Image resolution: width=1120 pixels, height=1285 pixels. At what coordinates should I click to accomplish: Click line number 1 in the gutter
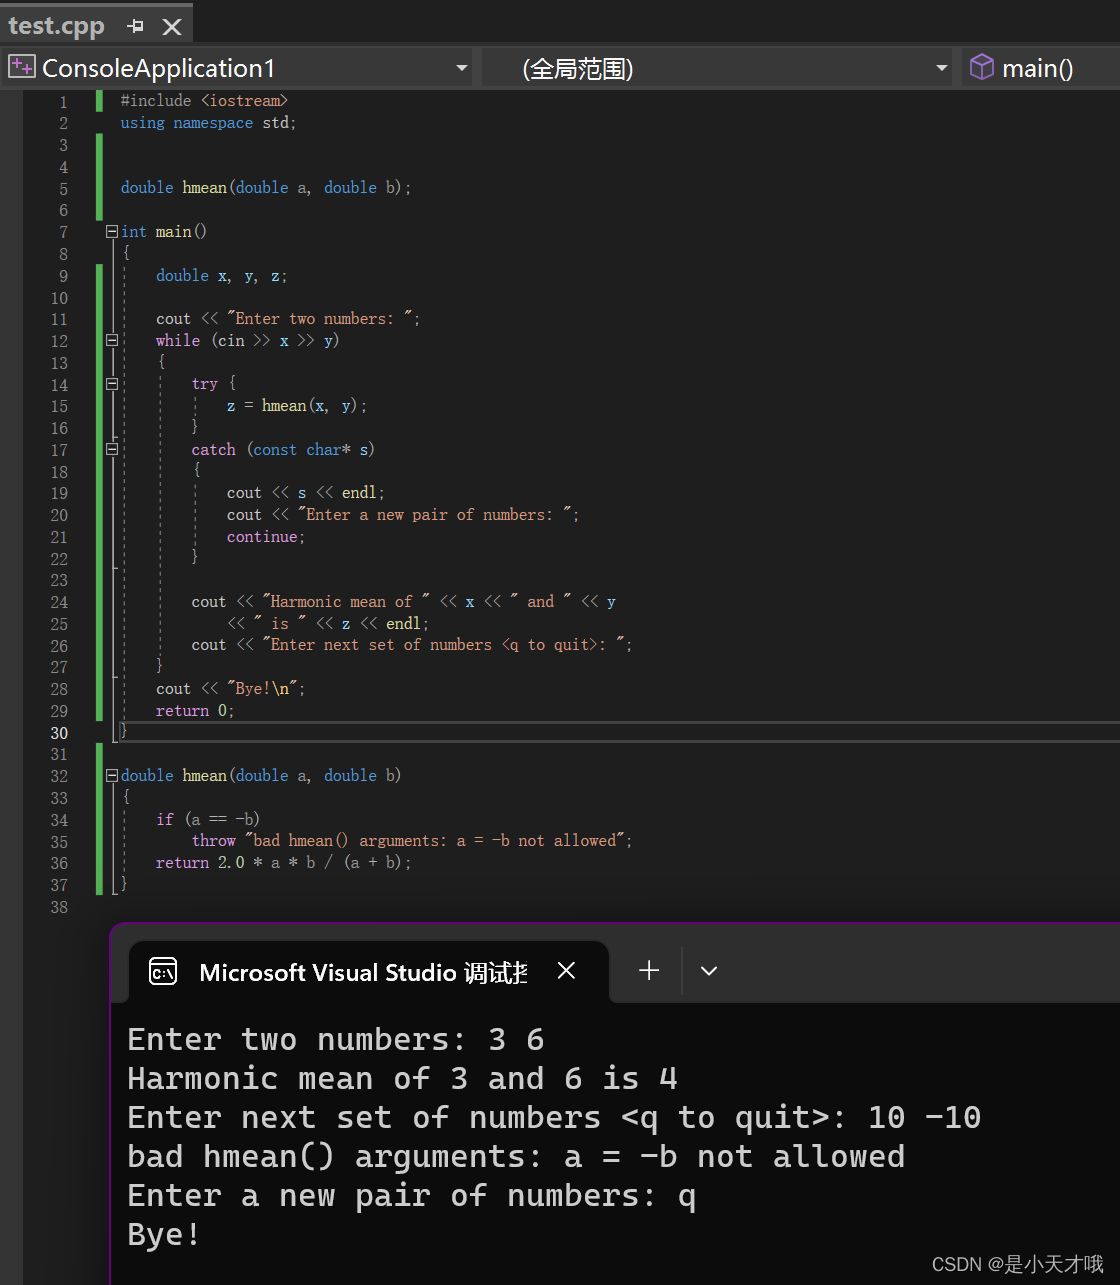pos(64,102)
